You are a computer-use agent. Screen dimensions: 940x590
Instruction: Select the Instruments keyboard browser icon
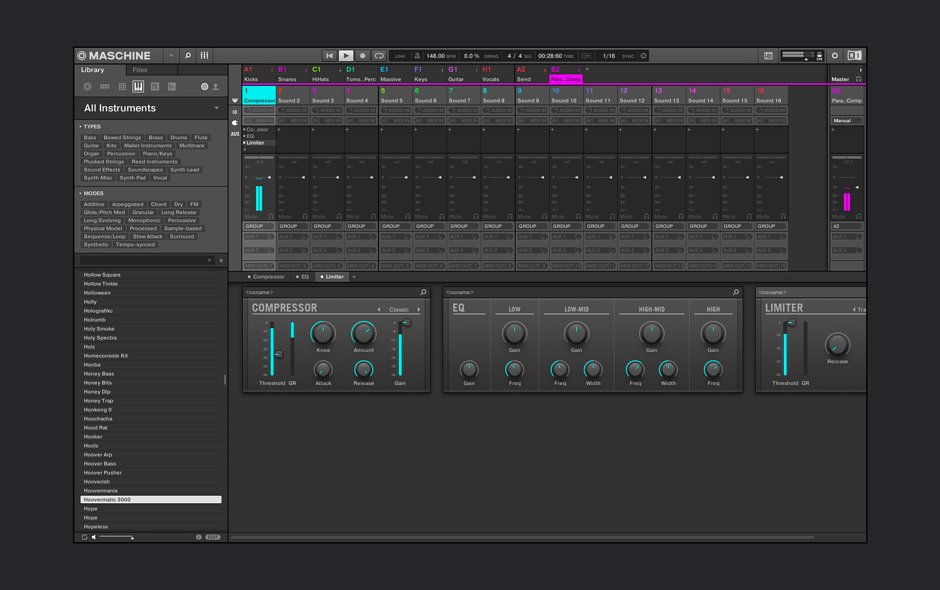138,86
